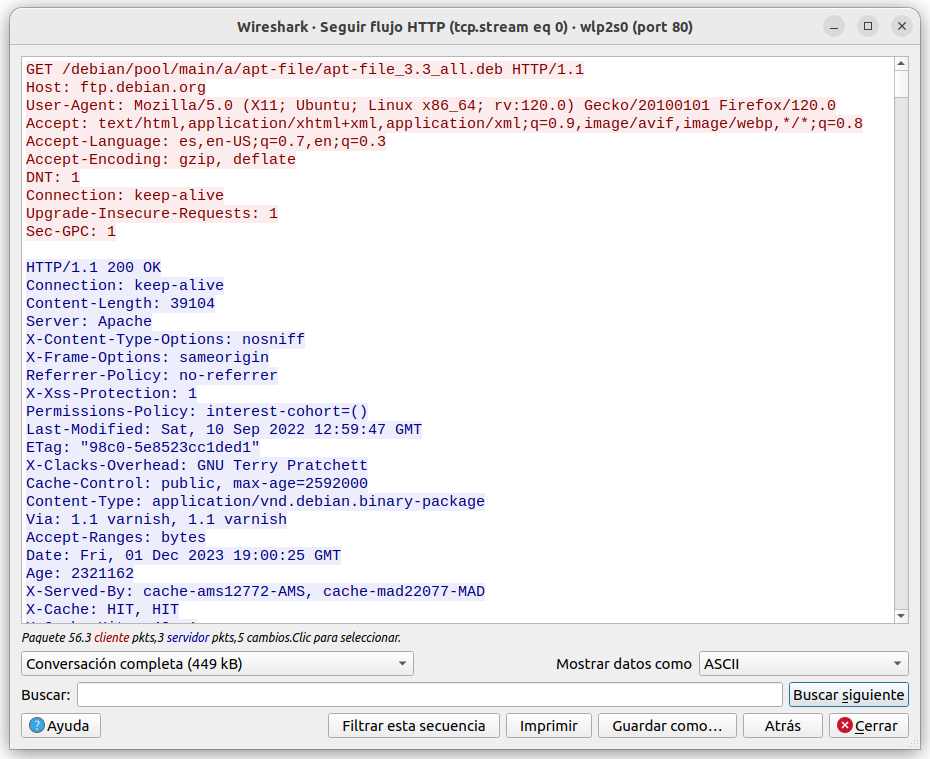Select the DNT: 1 line
This screenshot has width=930, height=759.
pyautogui.click(x=53, y=177)
